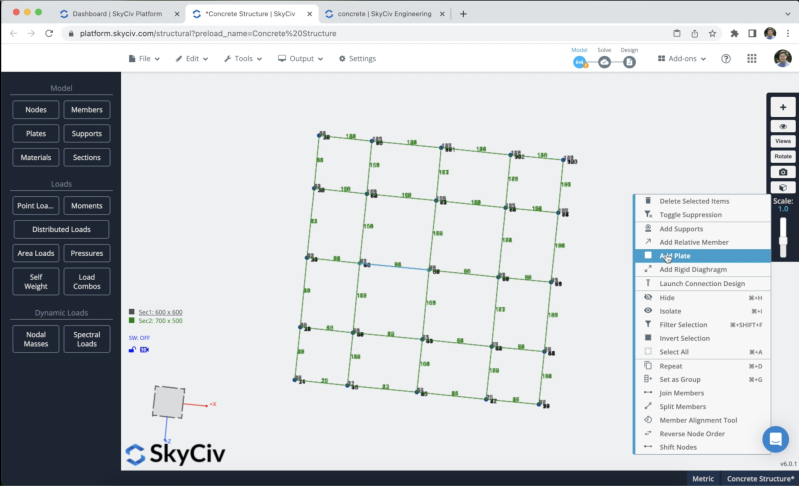Open the Nodes panel

(x=36, y=110)
